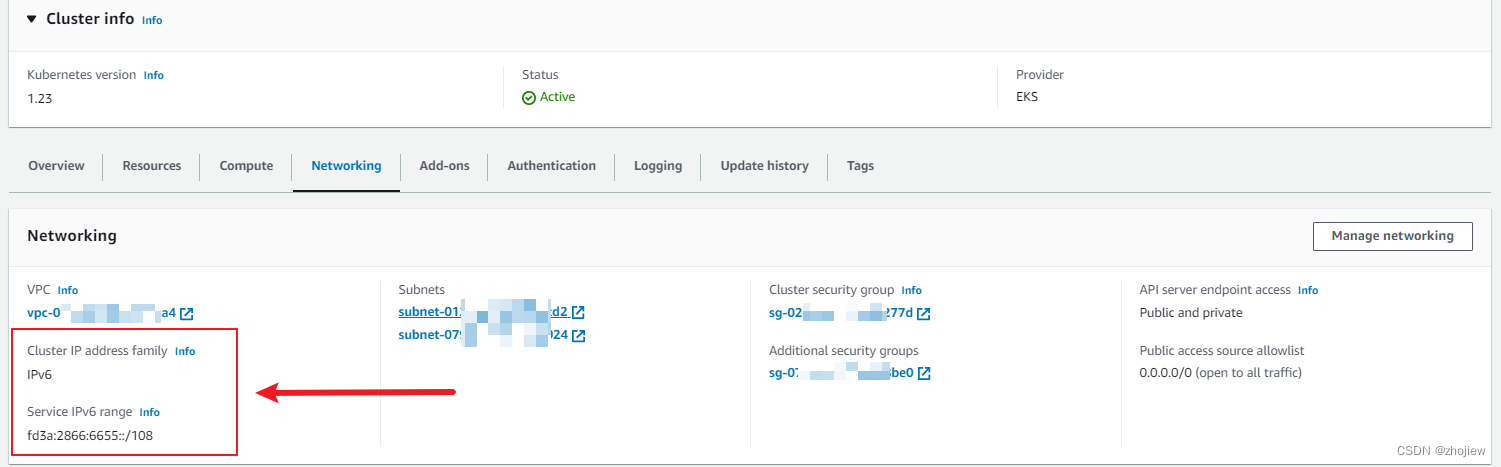Click the green Active status check icon
The image size is (1501, 467).
coord(529,97)
